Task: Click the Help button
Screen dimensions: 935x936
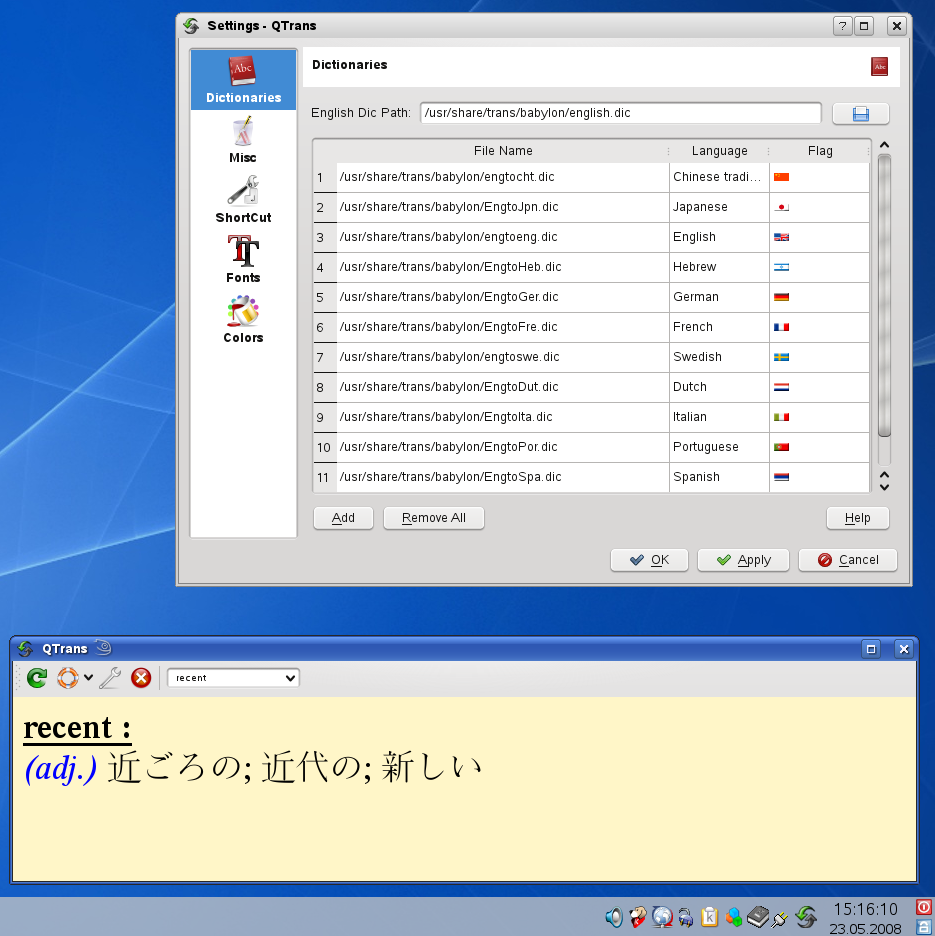Action: (x=857, y=518)
